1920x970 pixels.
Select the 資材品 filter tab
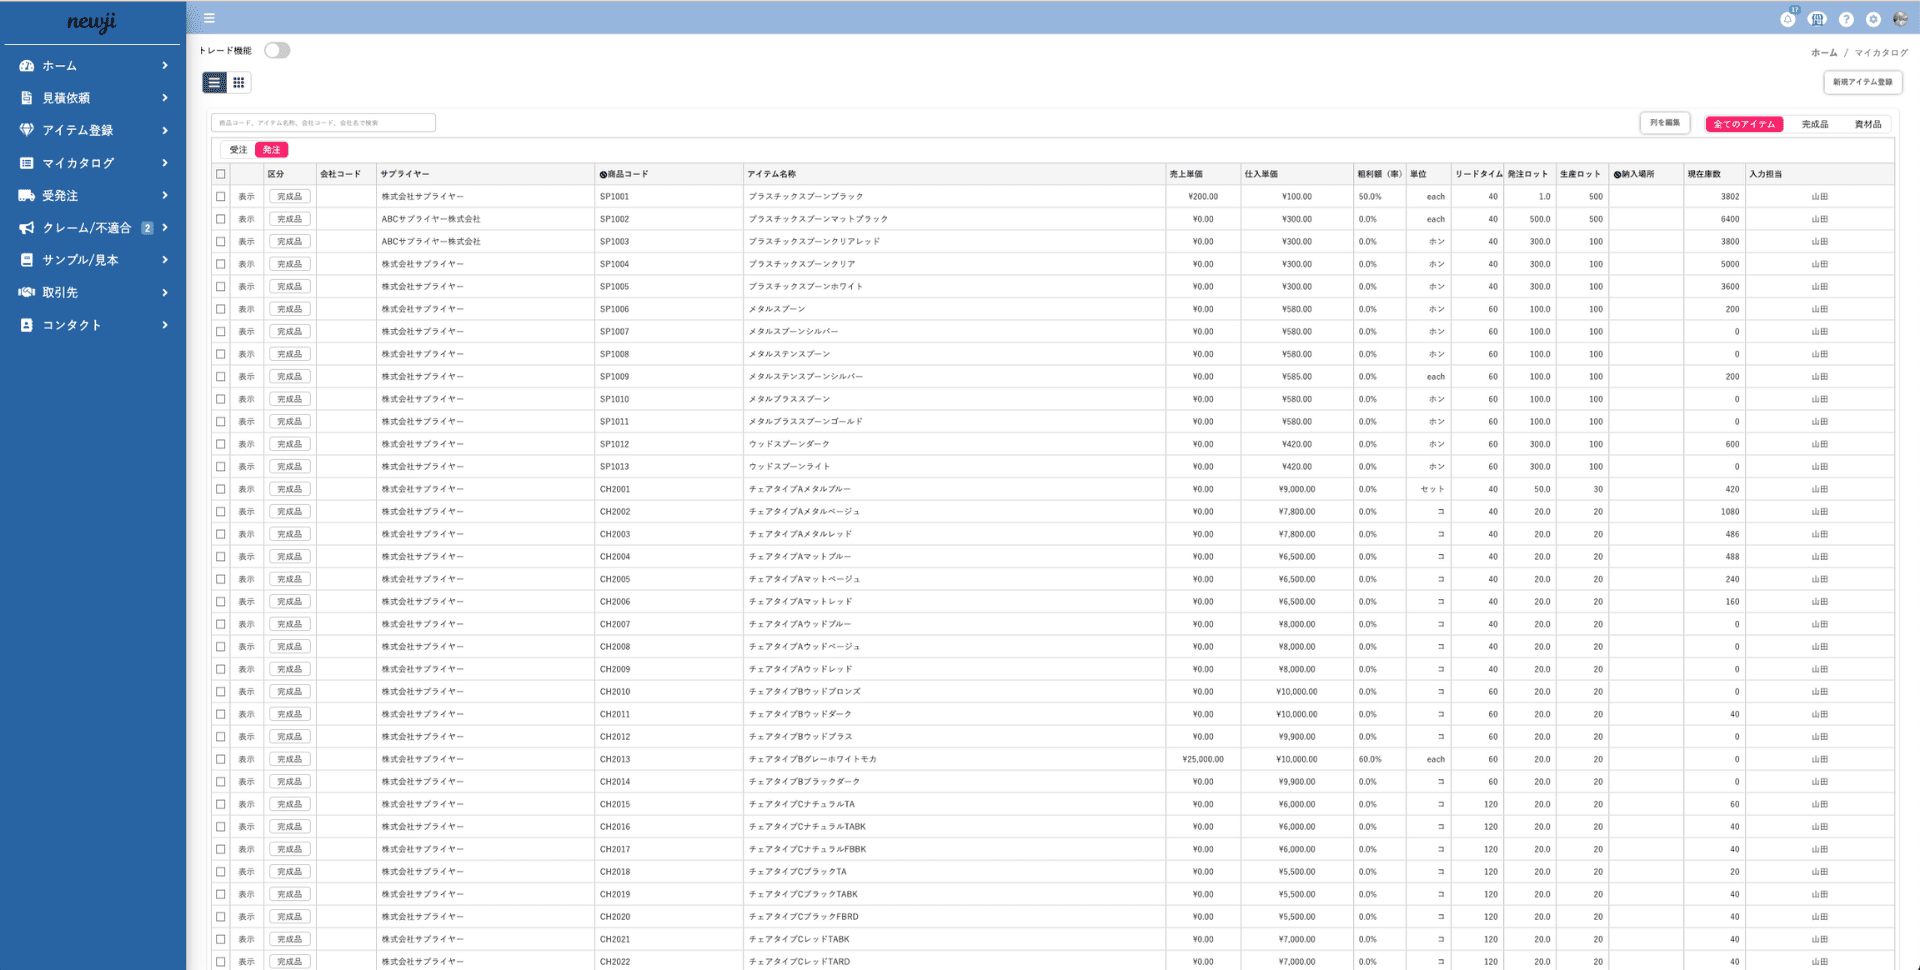pyautogui.click(x=1867, y=124)
